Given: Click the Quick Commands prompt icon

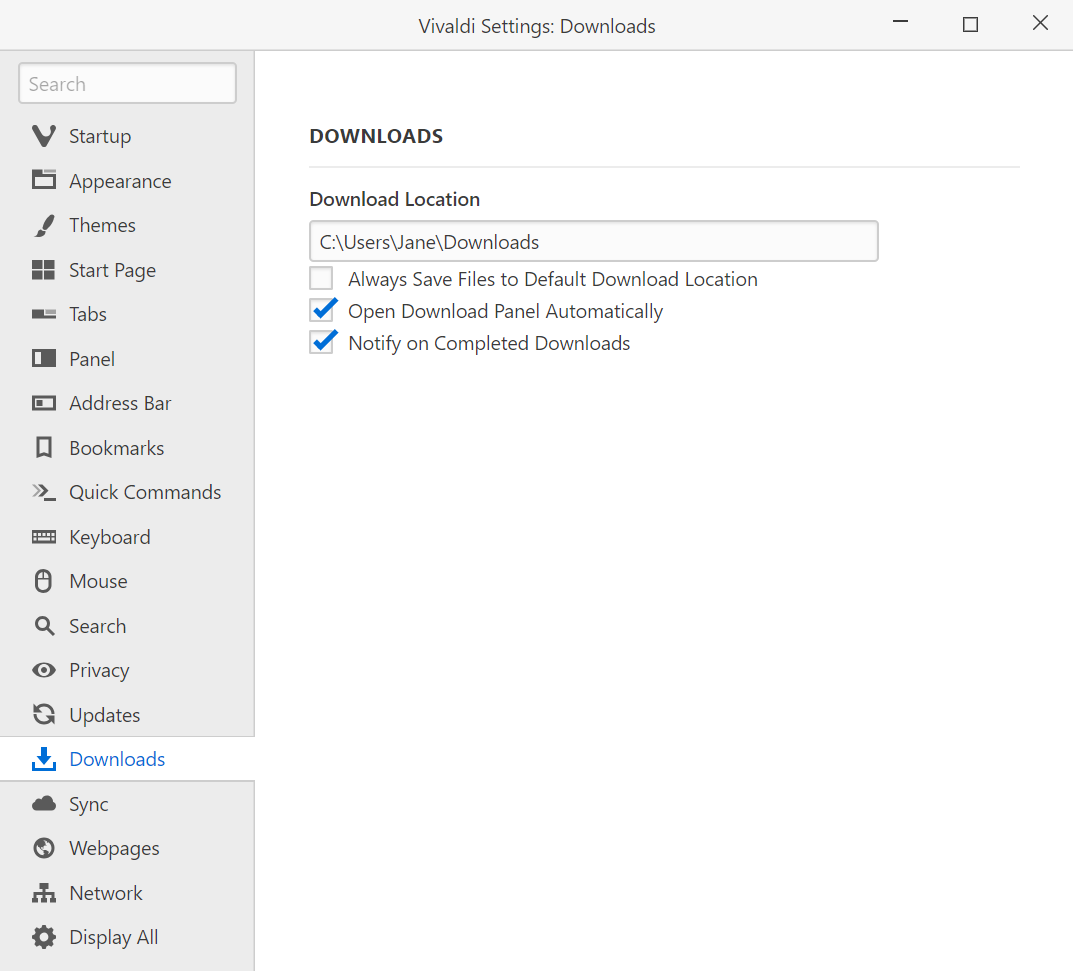Looking at the screenshot, I should pyautogui.click(x=44, y=492).
